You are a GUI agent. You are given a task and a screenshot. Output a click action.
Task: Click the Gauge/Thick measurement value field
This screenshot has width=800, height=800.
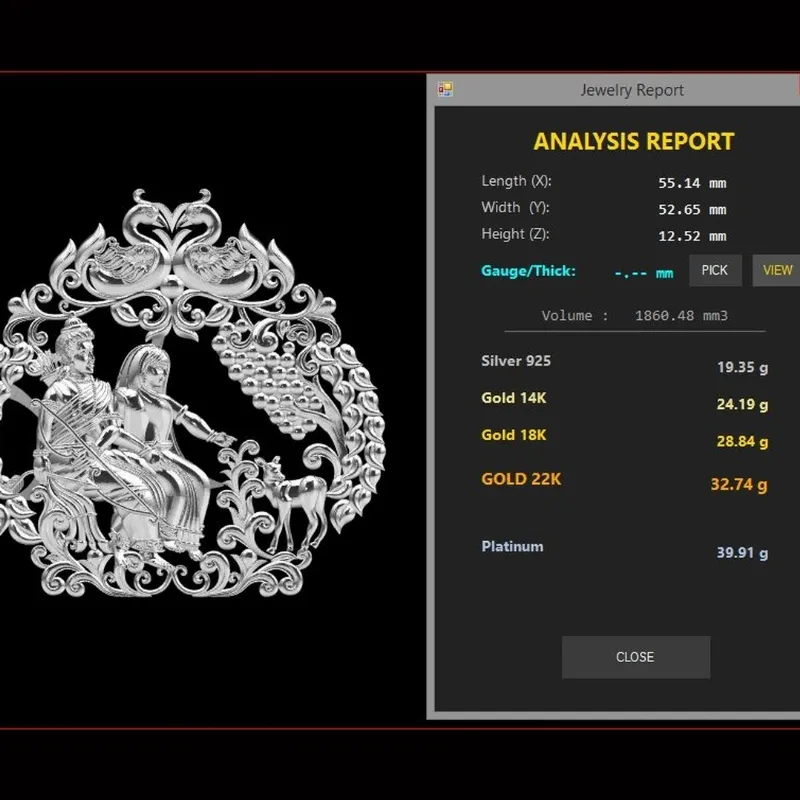(644, 273)
